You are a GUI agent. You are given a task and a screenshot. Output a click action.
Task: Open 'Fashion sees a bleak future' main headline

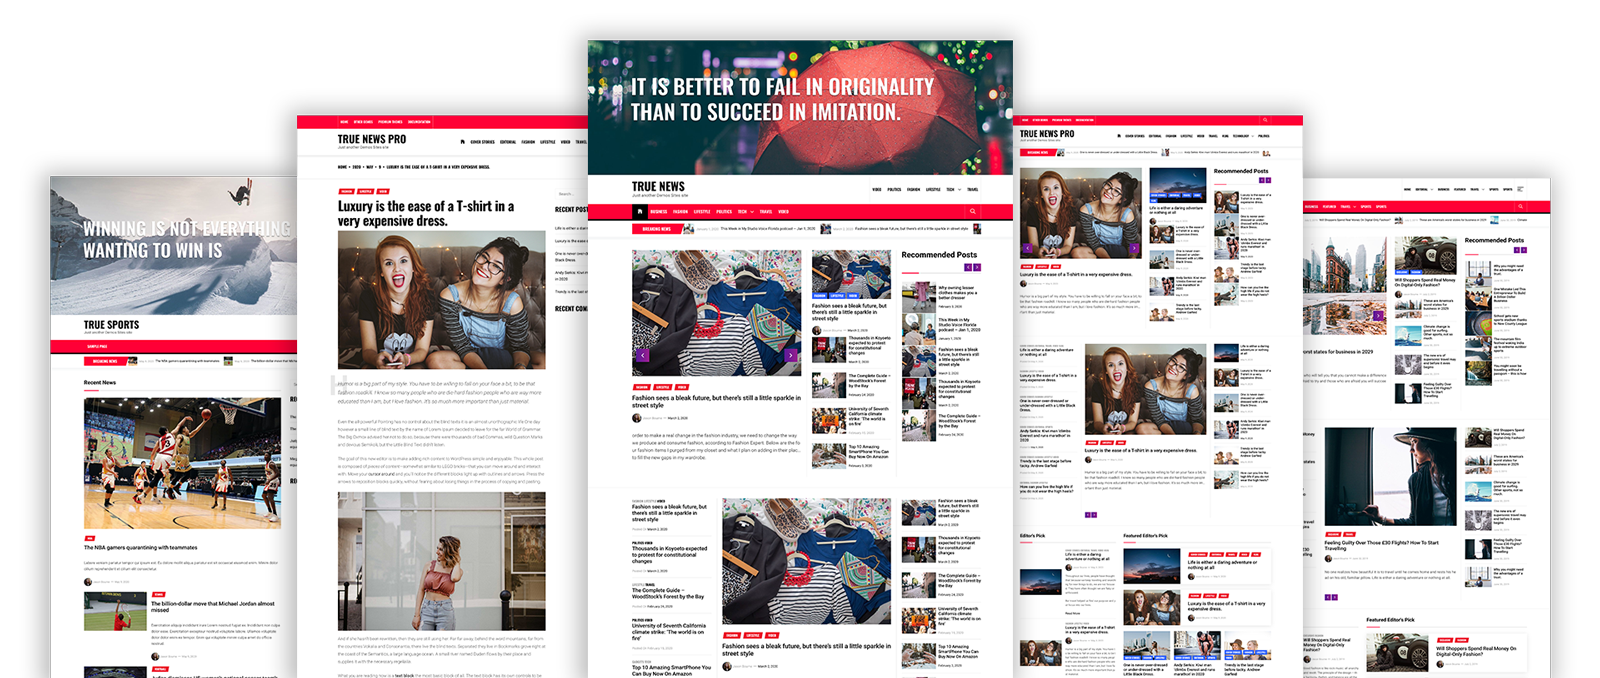[715, 401]
